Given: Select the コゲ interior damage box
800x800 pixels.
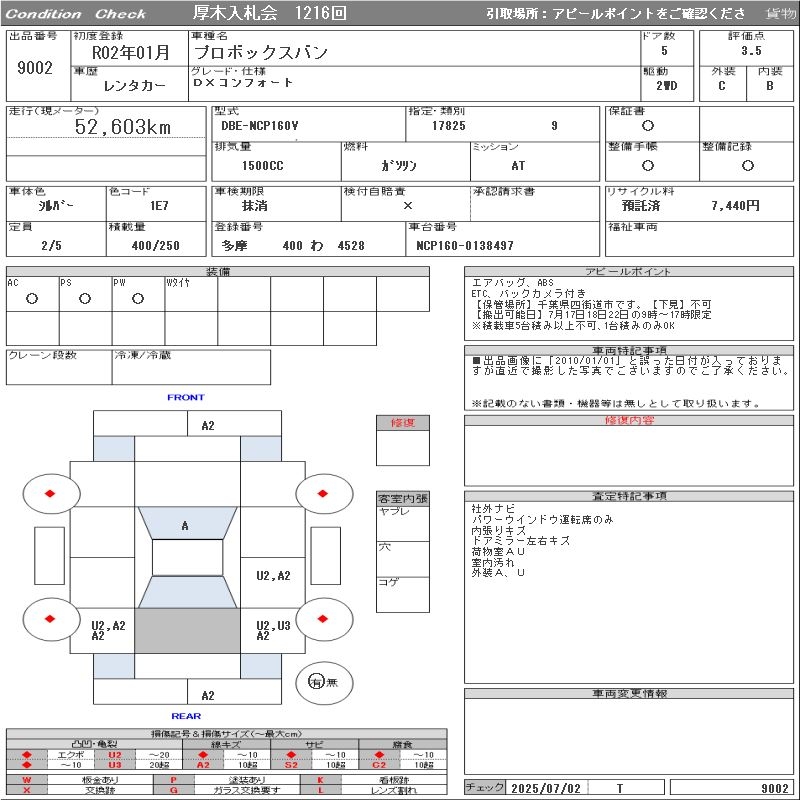Looking at the screenshot, I should click(x=403, y=594).
